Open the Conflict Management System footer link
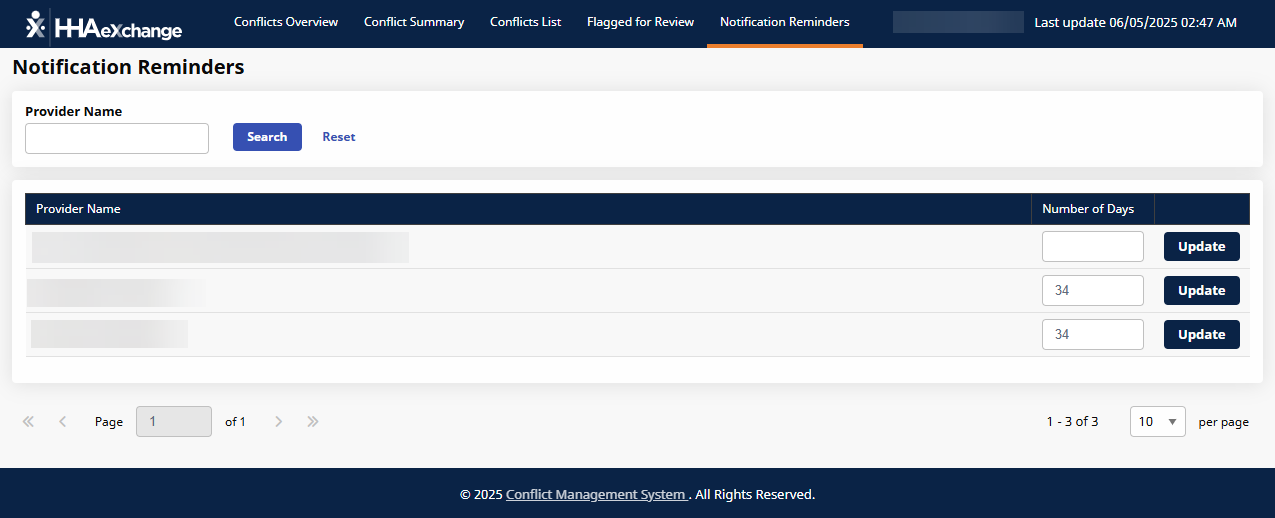Image resolution: width=1275 pixels, height=518 pixels. [596, 495]
